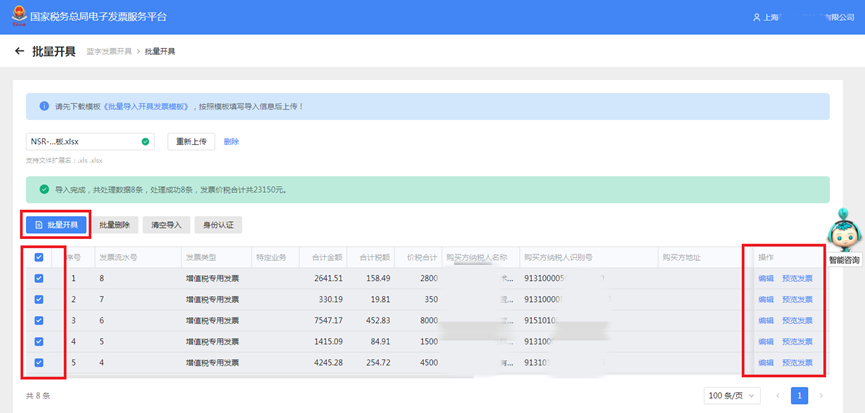Click the 特定业务 column header
Image resolution: width=865 pixels, height=413 pixels.
271,258
